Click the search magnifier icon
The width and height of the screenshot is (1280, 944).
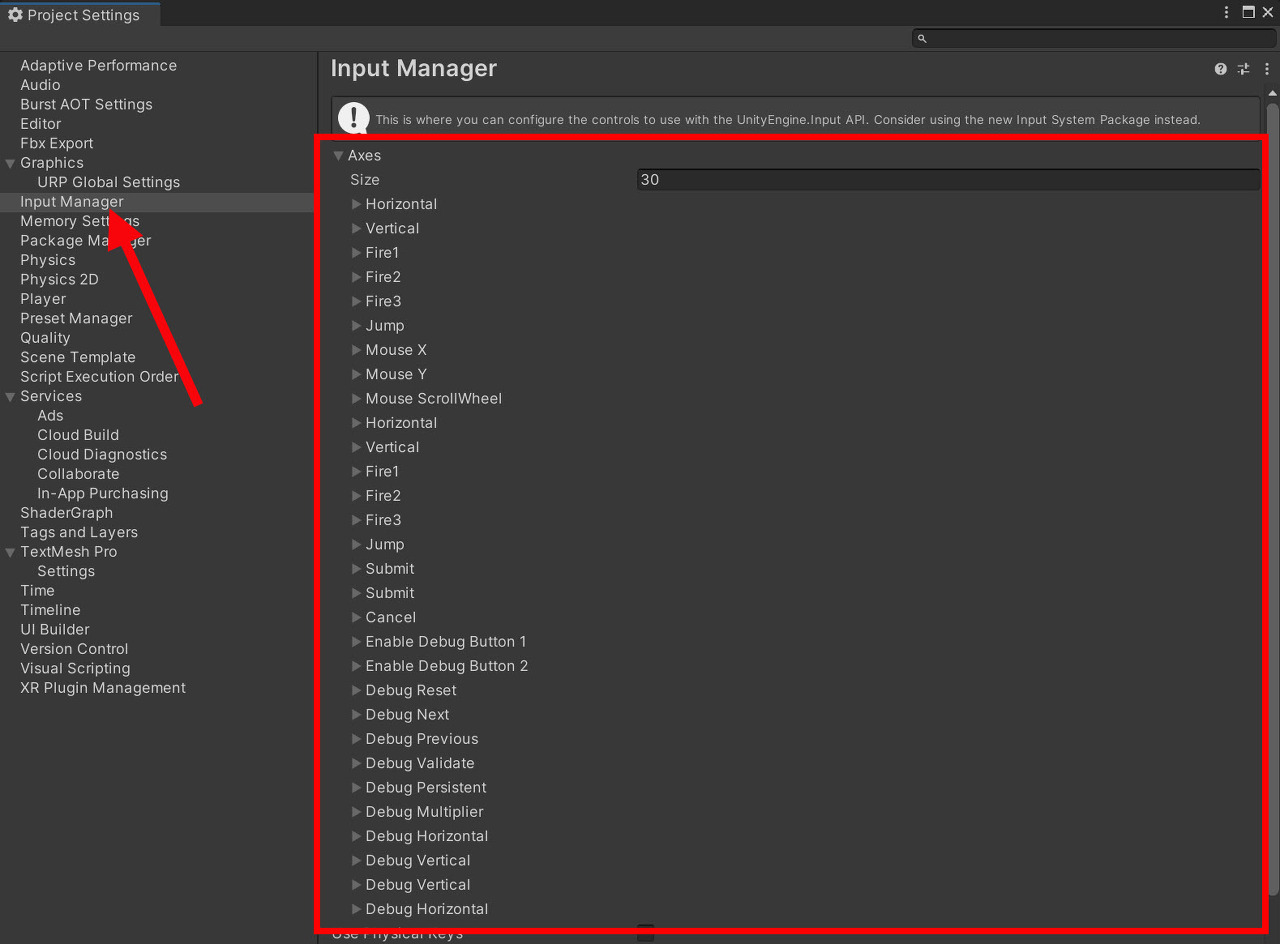pyautogui.click(x=922, y=38)
